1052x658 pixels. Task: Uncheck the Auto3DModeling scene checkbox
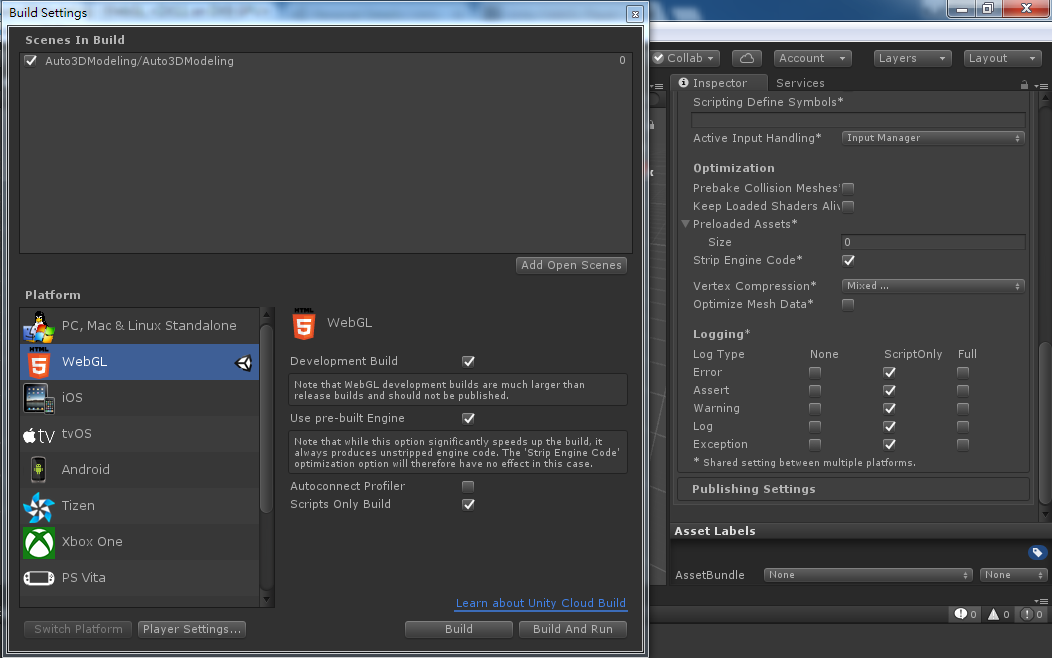pyautogui.click(x=31, y=61)
